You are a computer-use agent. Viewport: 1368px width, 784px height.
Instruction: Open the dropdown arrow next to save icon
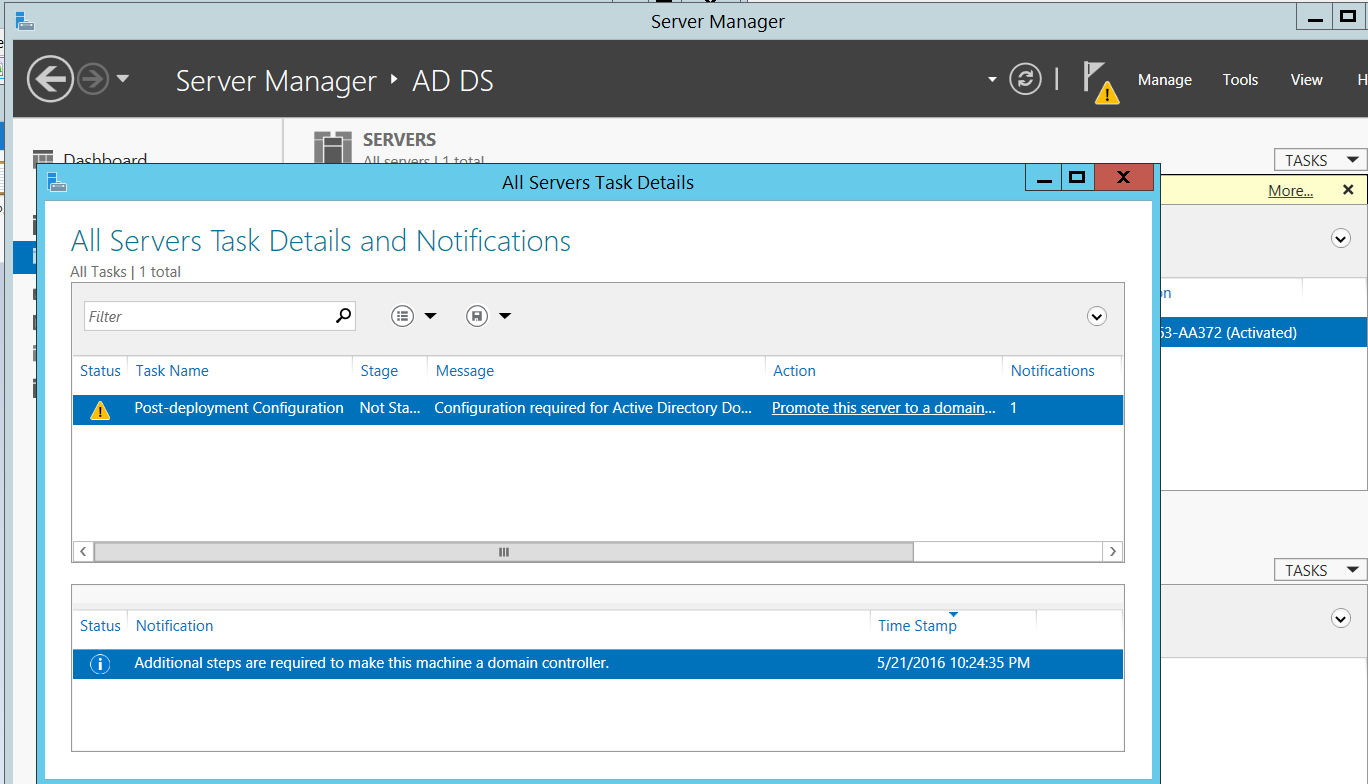505,316
